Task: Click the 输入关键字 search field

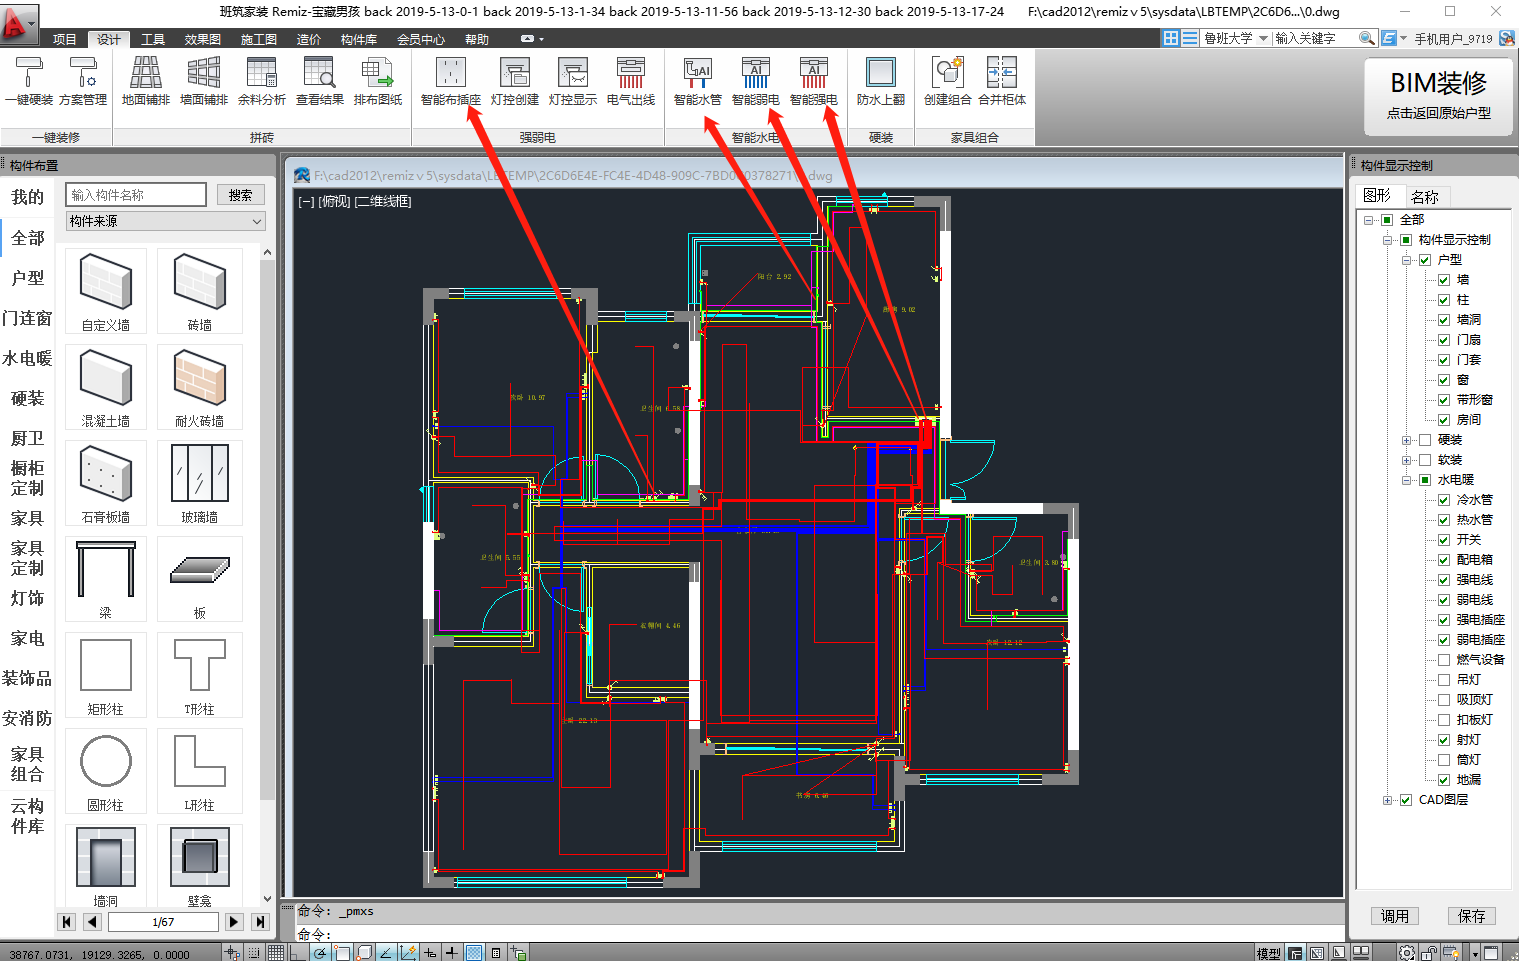Action: 1315,38
